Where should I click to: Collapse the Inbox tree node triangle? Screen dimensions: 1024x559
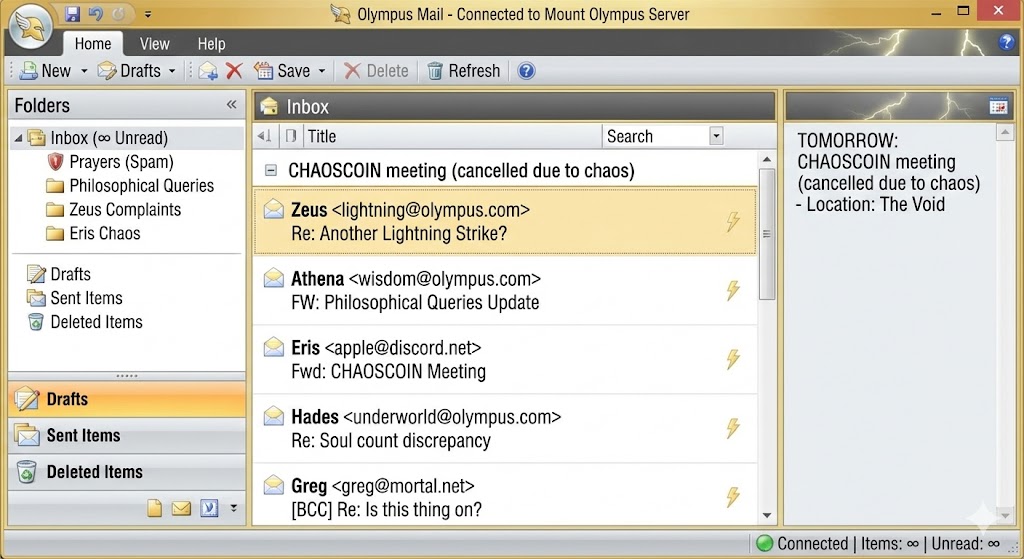tap(18, 138)
